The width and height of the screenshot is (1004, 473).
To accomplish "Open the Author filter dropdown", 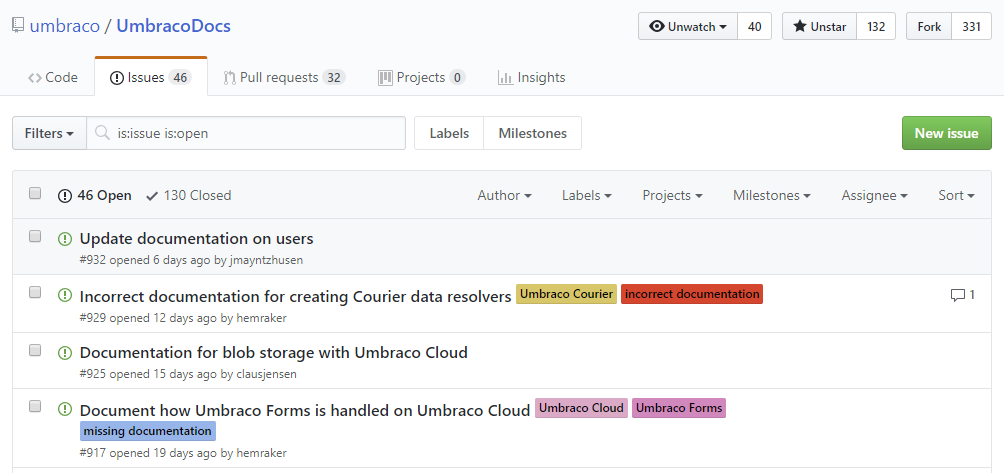I will point(504,195).
